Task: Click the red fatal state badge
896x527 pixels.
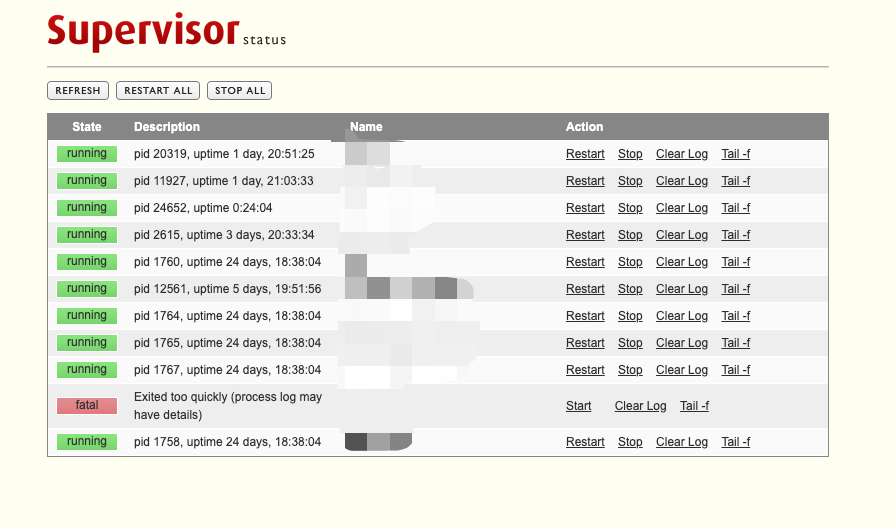Action: (x=87, y=405)
